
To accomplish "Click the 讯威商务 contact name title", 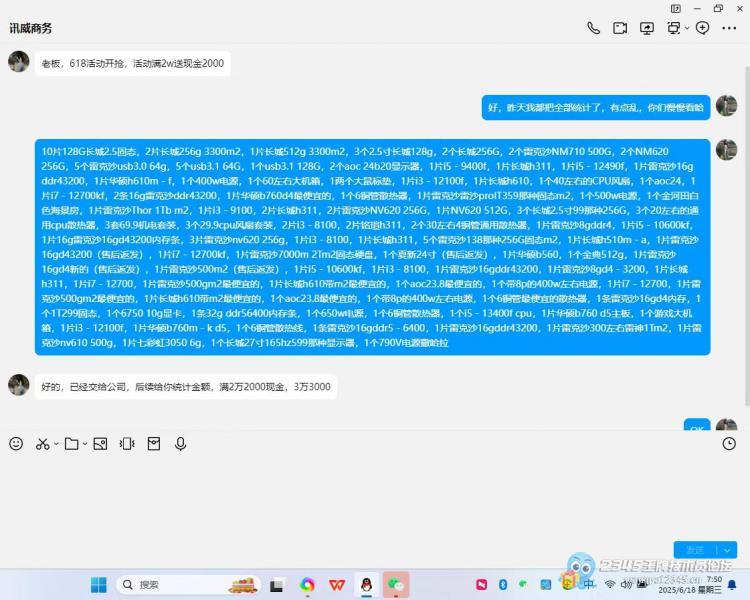I will [x=31, y=28].
